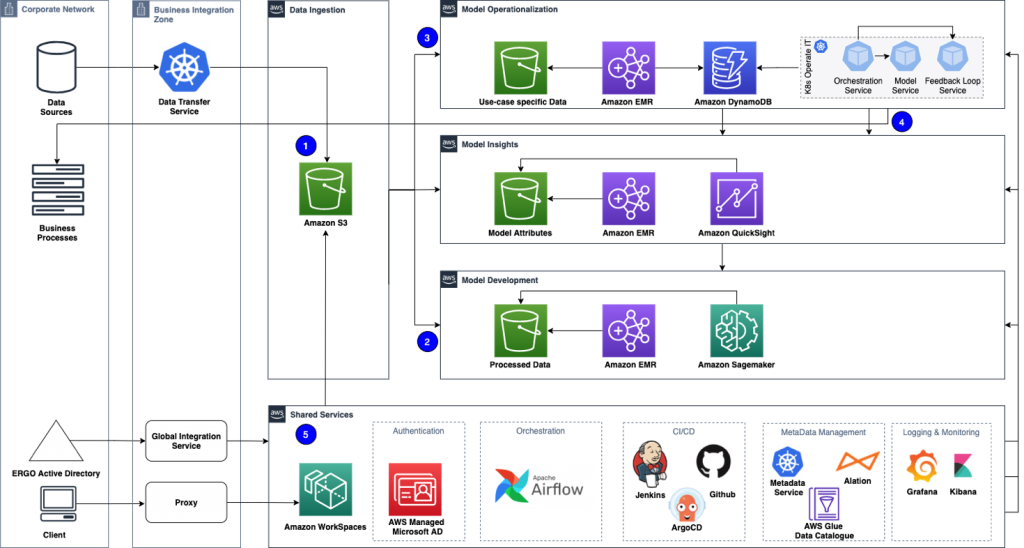Select the line chart icon in Model Insights

(735, 198)
